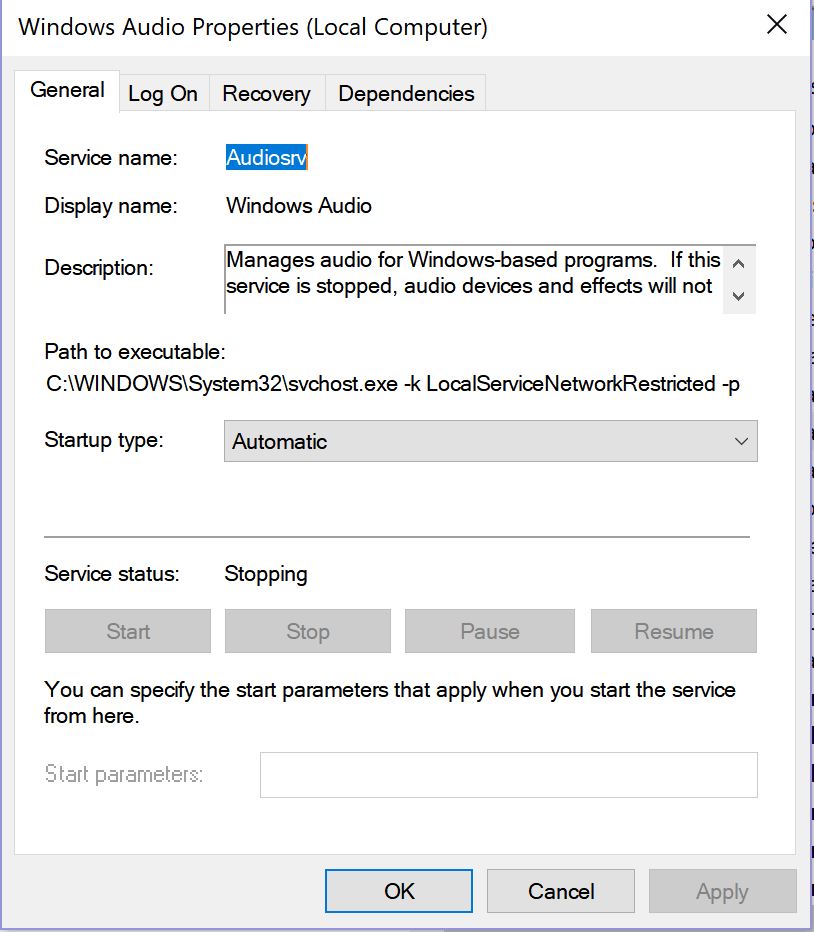The height and width of the screenshot is (932, 814).
Task: Click the Description label
Action: click(x=99, y=267)
